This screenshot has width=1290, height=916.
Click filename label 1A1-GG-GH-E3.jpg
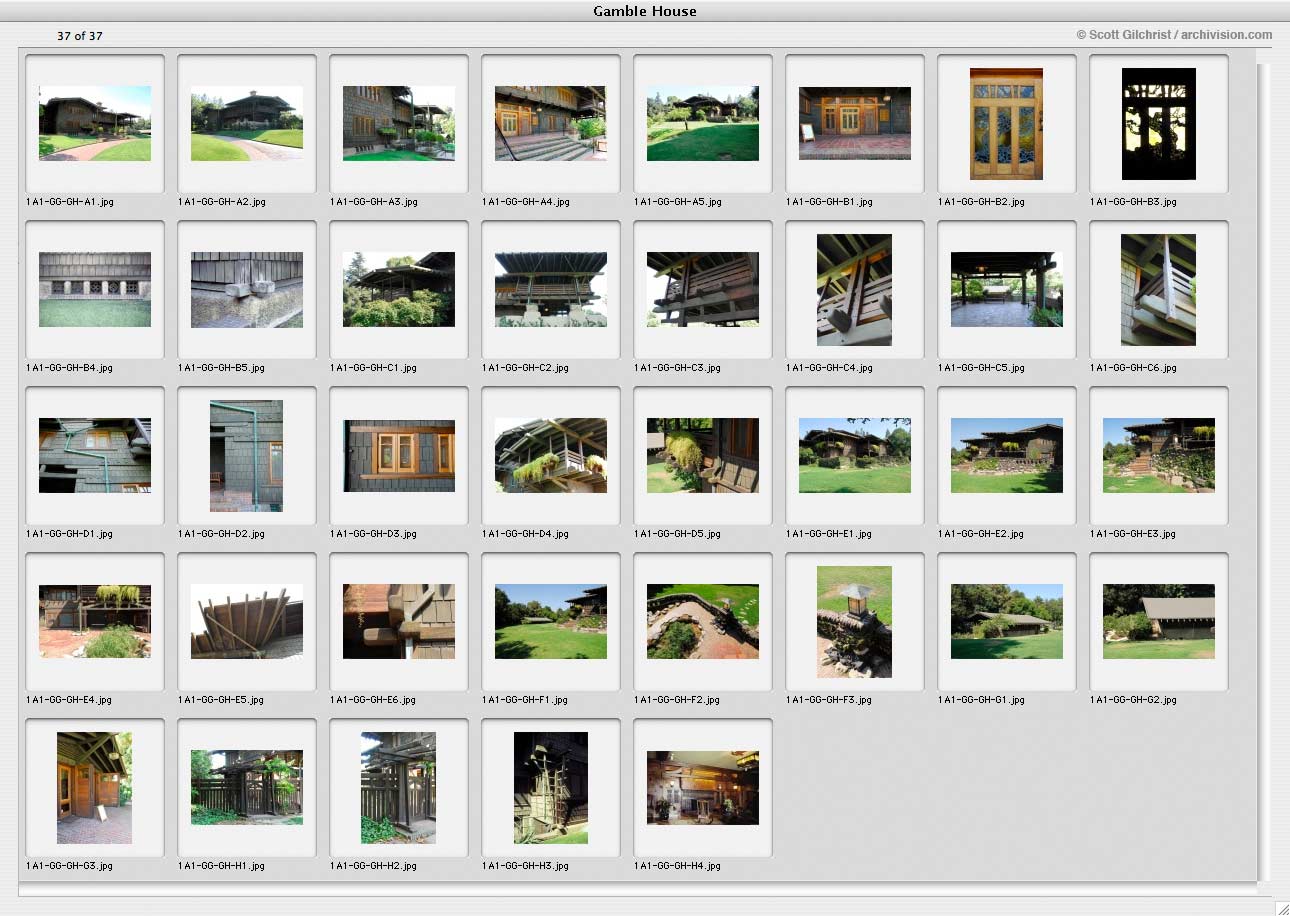click(x=1134, y=534)
